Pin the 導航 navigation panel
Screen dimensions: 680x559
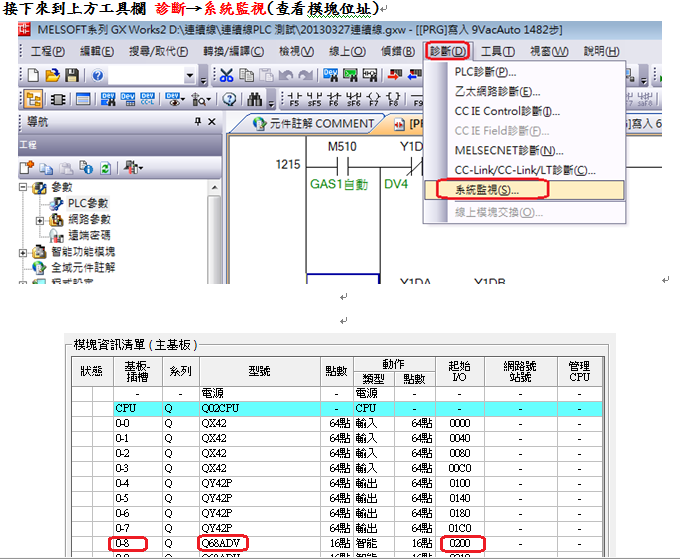click(x=196, y=122)
